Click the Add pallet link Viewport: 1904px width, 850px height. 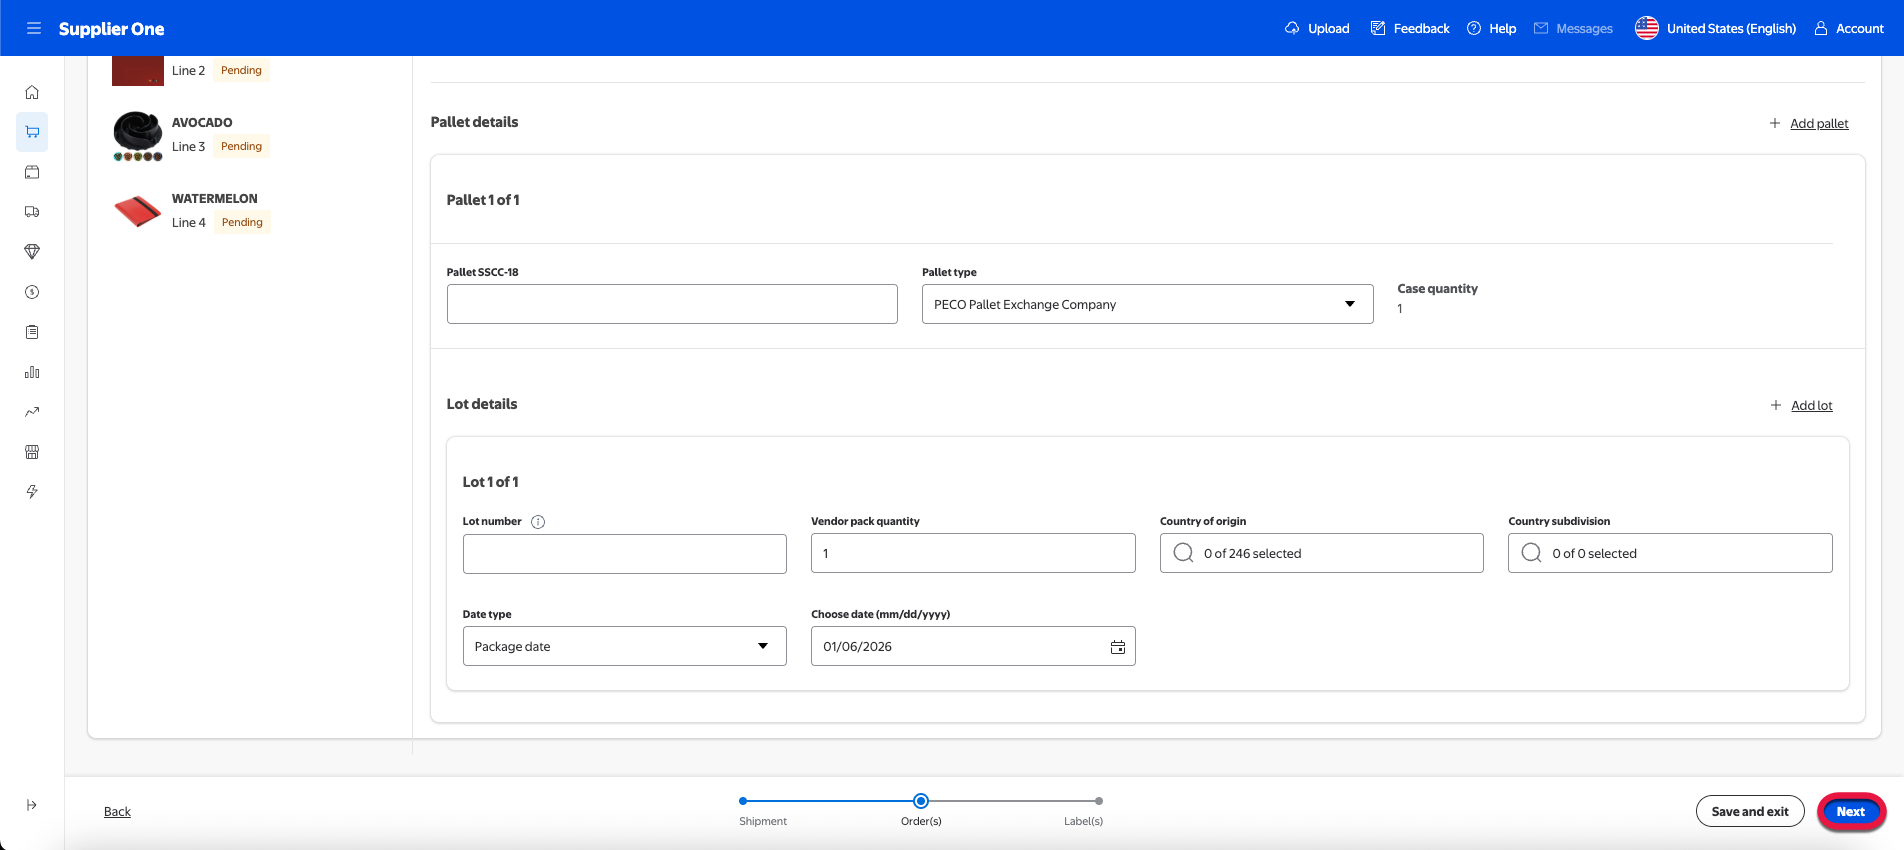point(1818,124)
